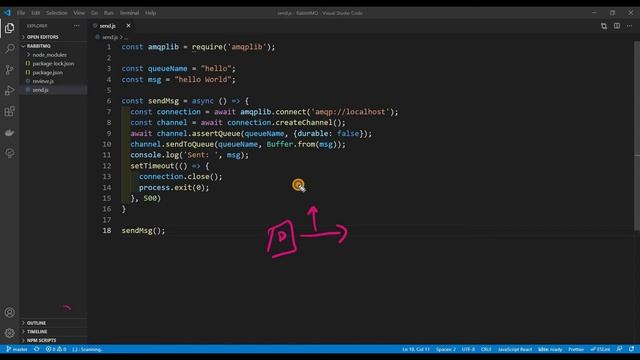Image resolution: width=640 pixels, height=360 pixels.
Task: Click 'Scanning..' status bar text
Action: (x=87, y=349)
